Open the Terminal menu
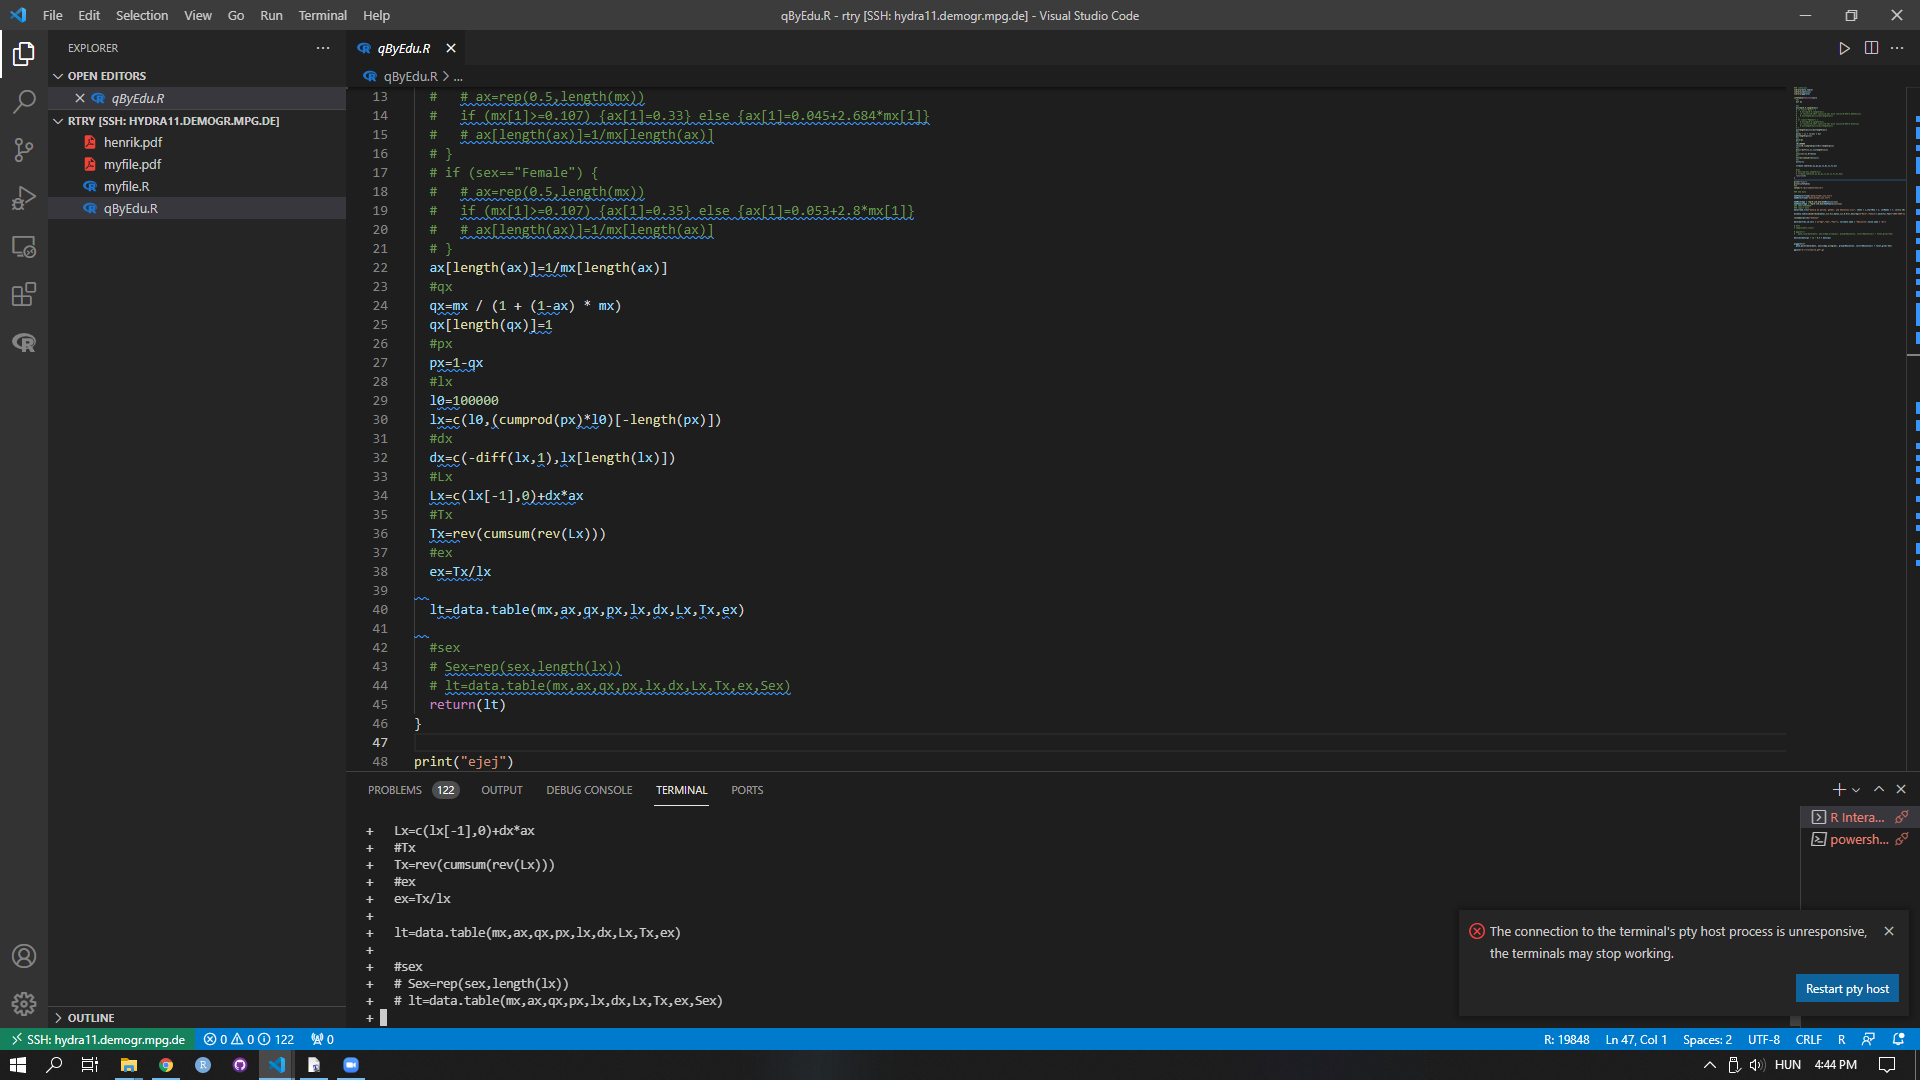The width and height of the screenshot is (1920, 1080). click(x=322, y=15)
